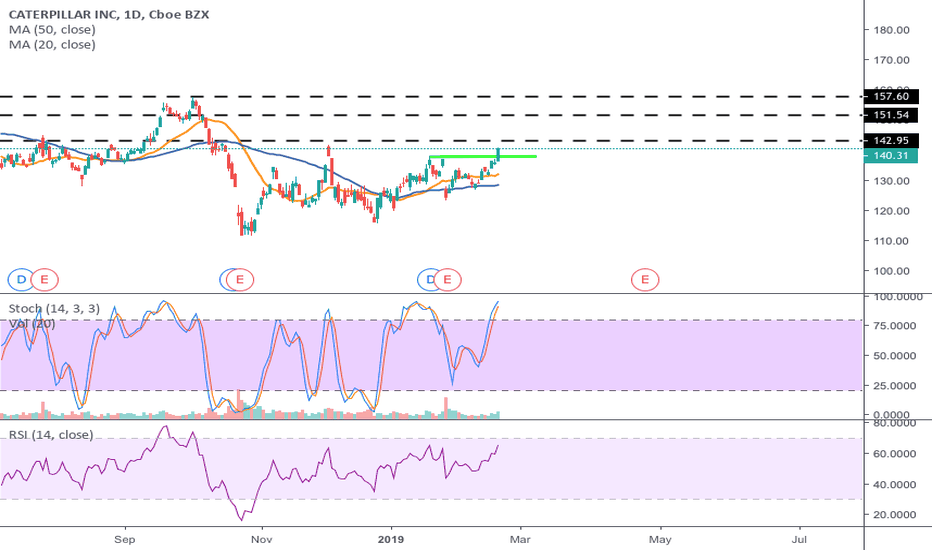932x550 pixels.
Task: Click the lone future earnings E marker
Action: 645,279
